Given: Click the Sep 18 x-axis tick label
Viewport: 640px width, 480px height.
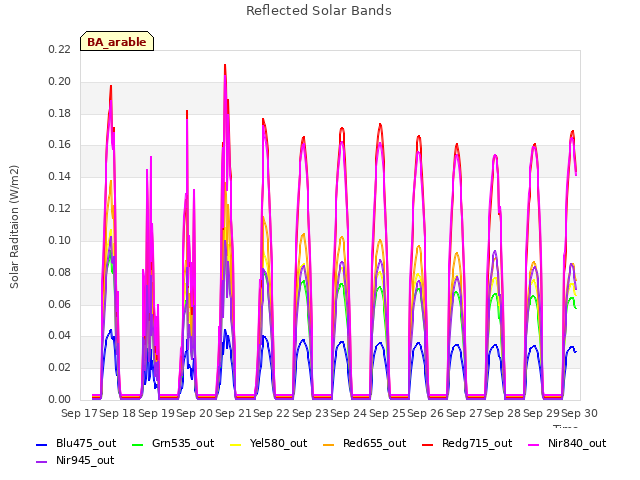Looking at the screenshot, I should 118,413.
